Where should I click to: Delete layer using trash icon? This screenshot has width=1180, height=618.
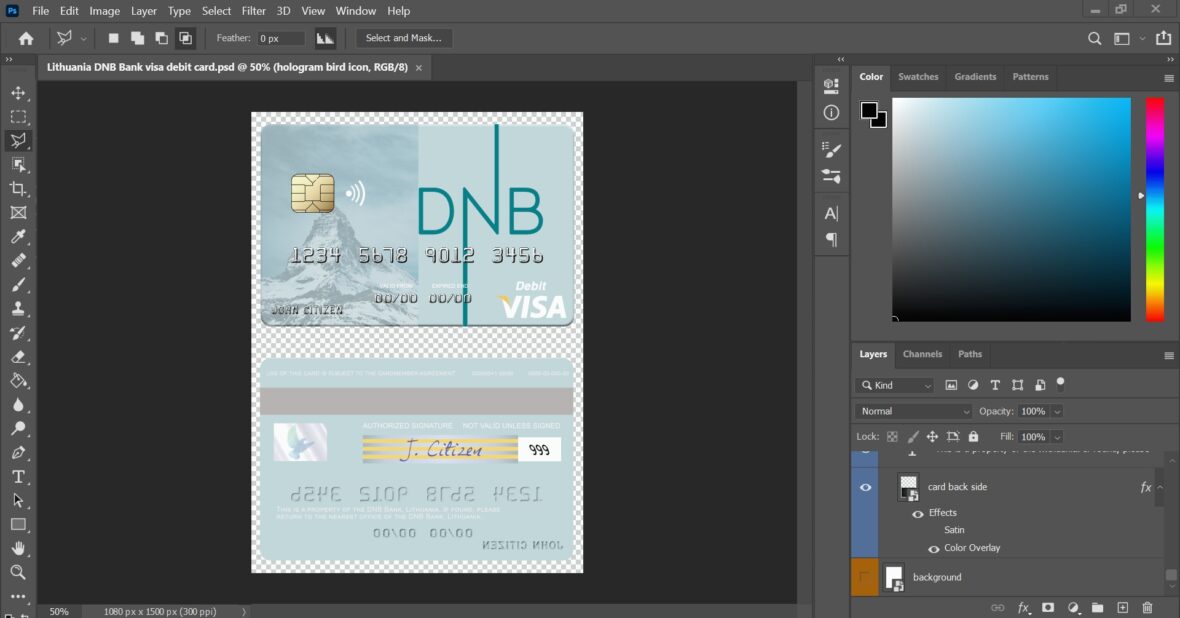tap(1147, 607)
